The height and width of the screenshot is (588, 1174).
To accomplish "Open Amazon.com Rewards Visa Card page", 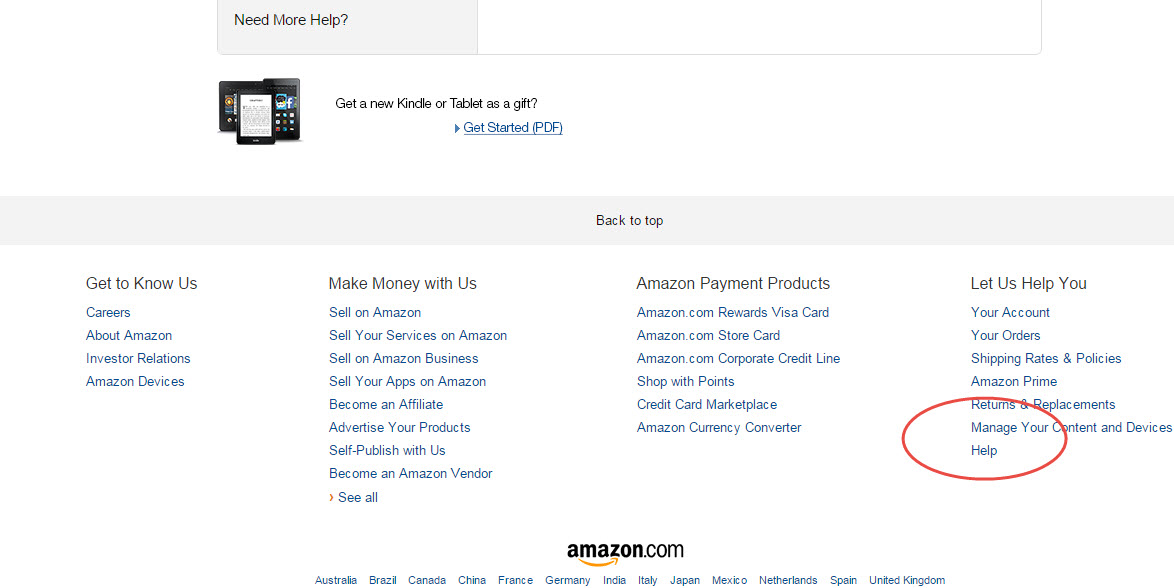I will pos(732,312).
